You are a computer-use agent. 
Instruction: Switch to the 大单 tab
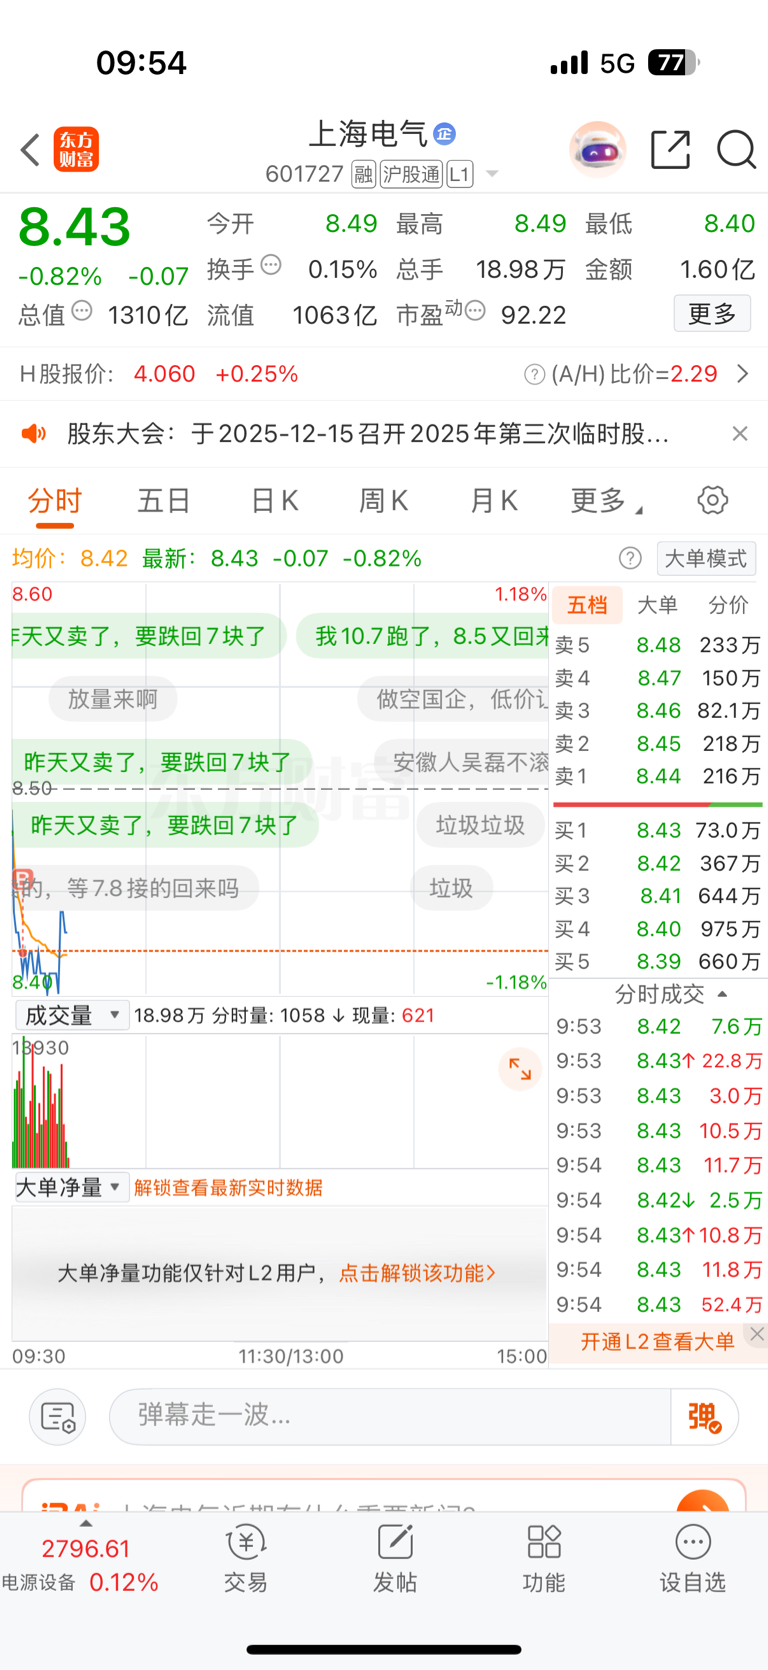coord(657,604)
